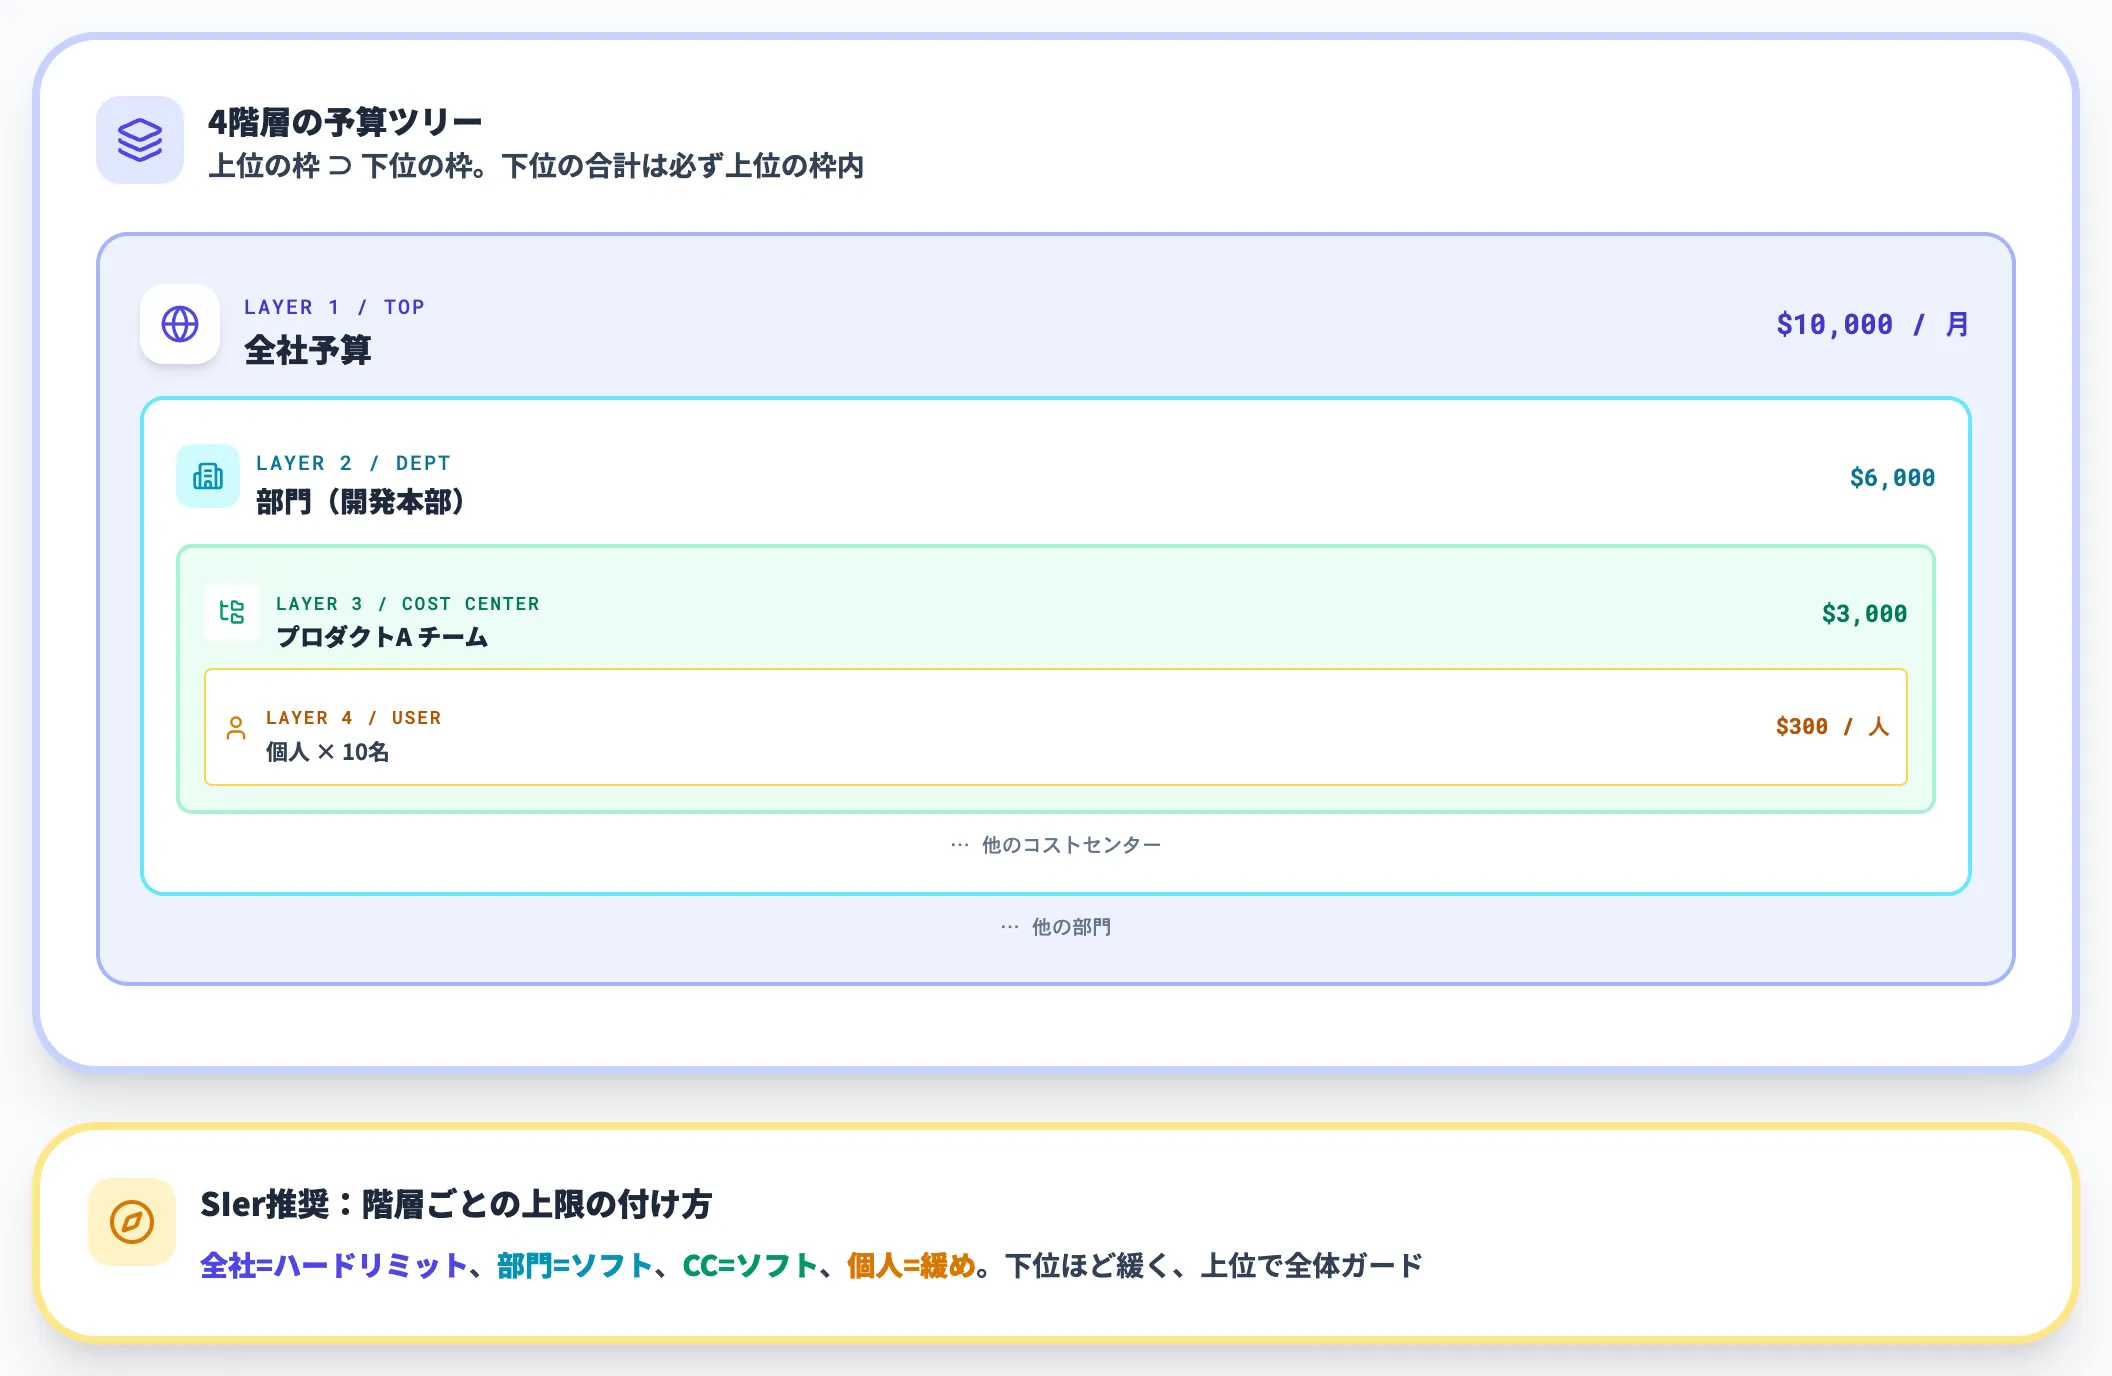Click the 個人=緩め colored text

click(x=911, y=1263)
